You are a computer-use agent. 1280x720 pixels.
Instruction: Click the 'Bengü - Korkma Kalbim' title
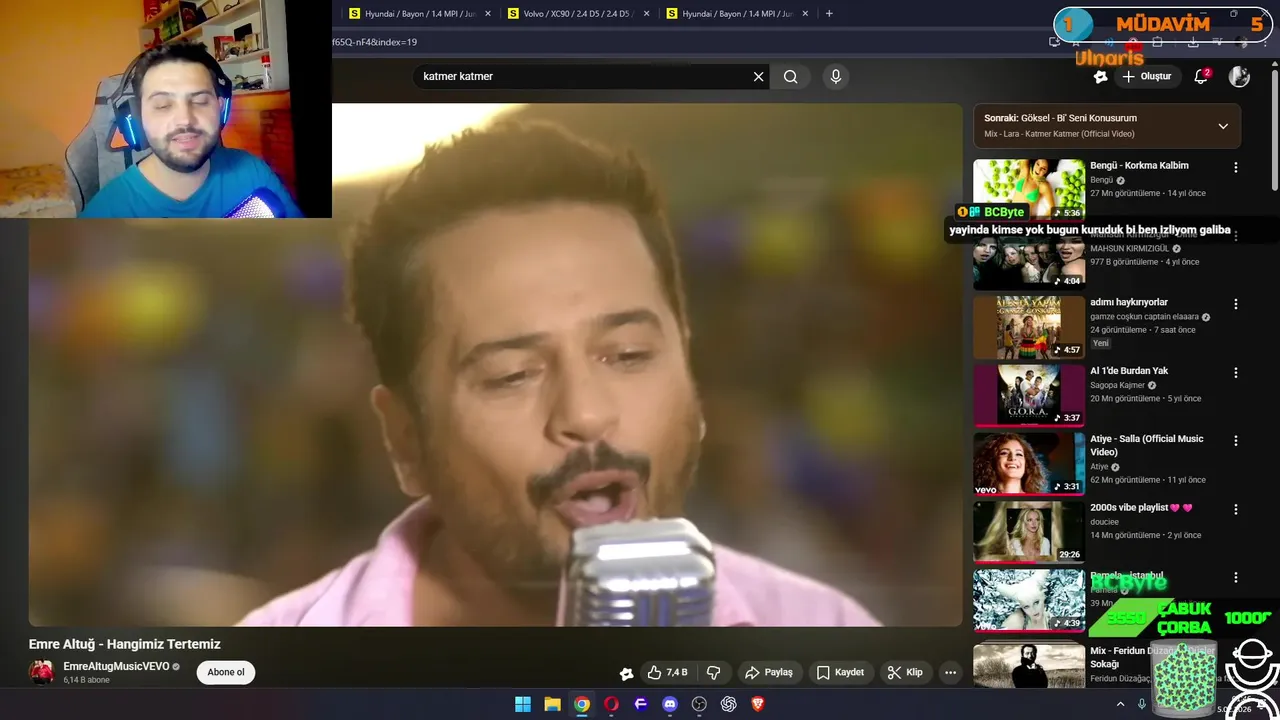(x=1139, y=165)
